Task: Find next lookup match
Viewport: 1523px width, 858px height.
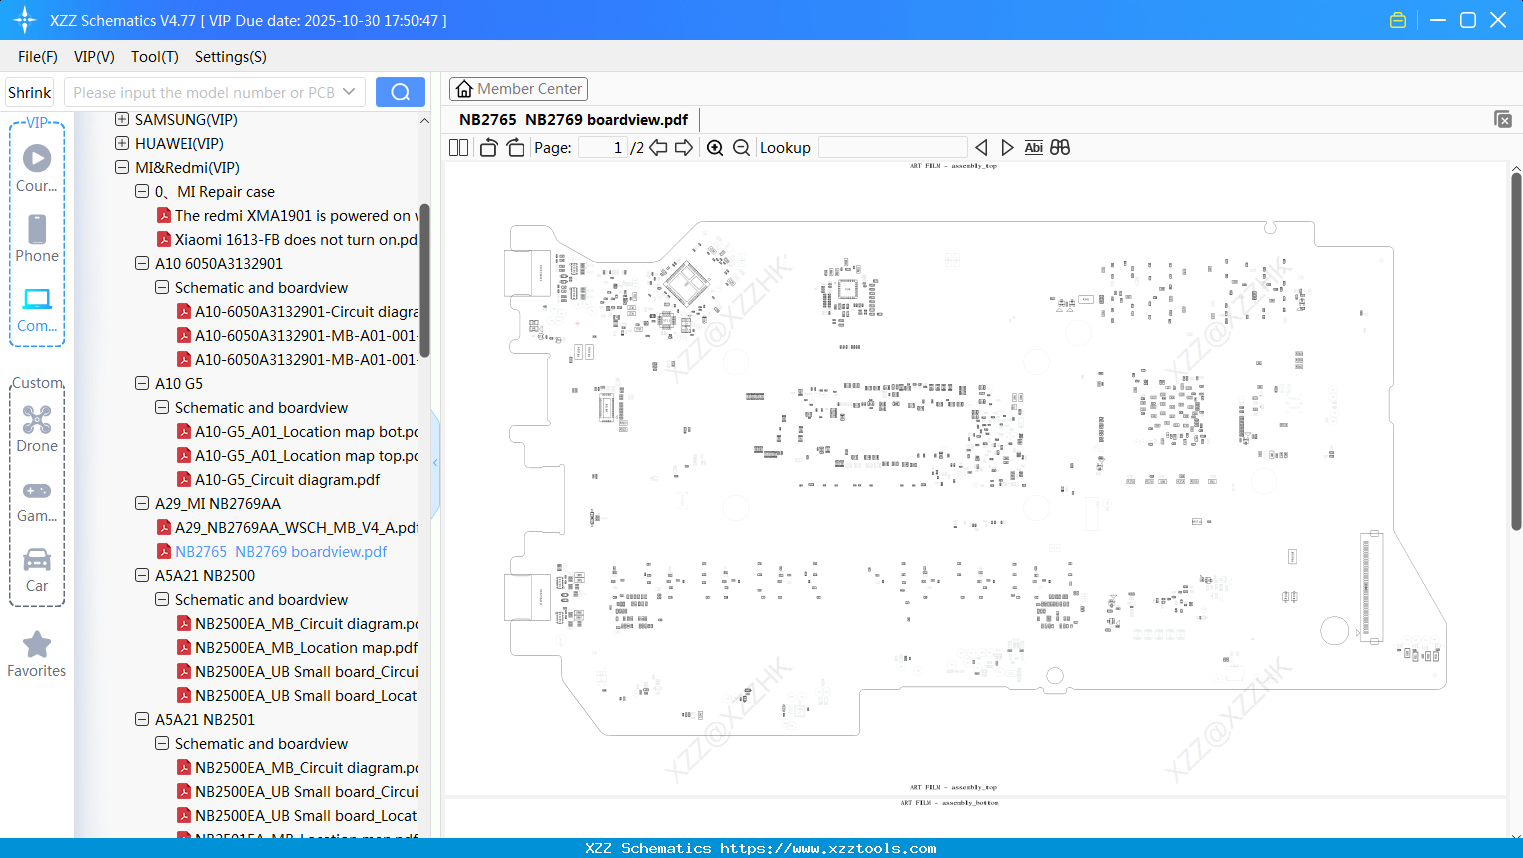Action: click(x=1007, y=148)
